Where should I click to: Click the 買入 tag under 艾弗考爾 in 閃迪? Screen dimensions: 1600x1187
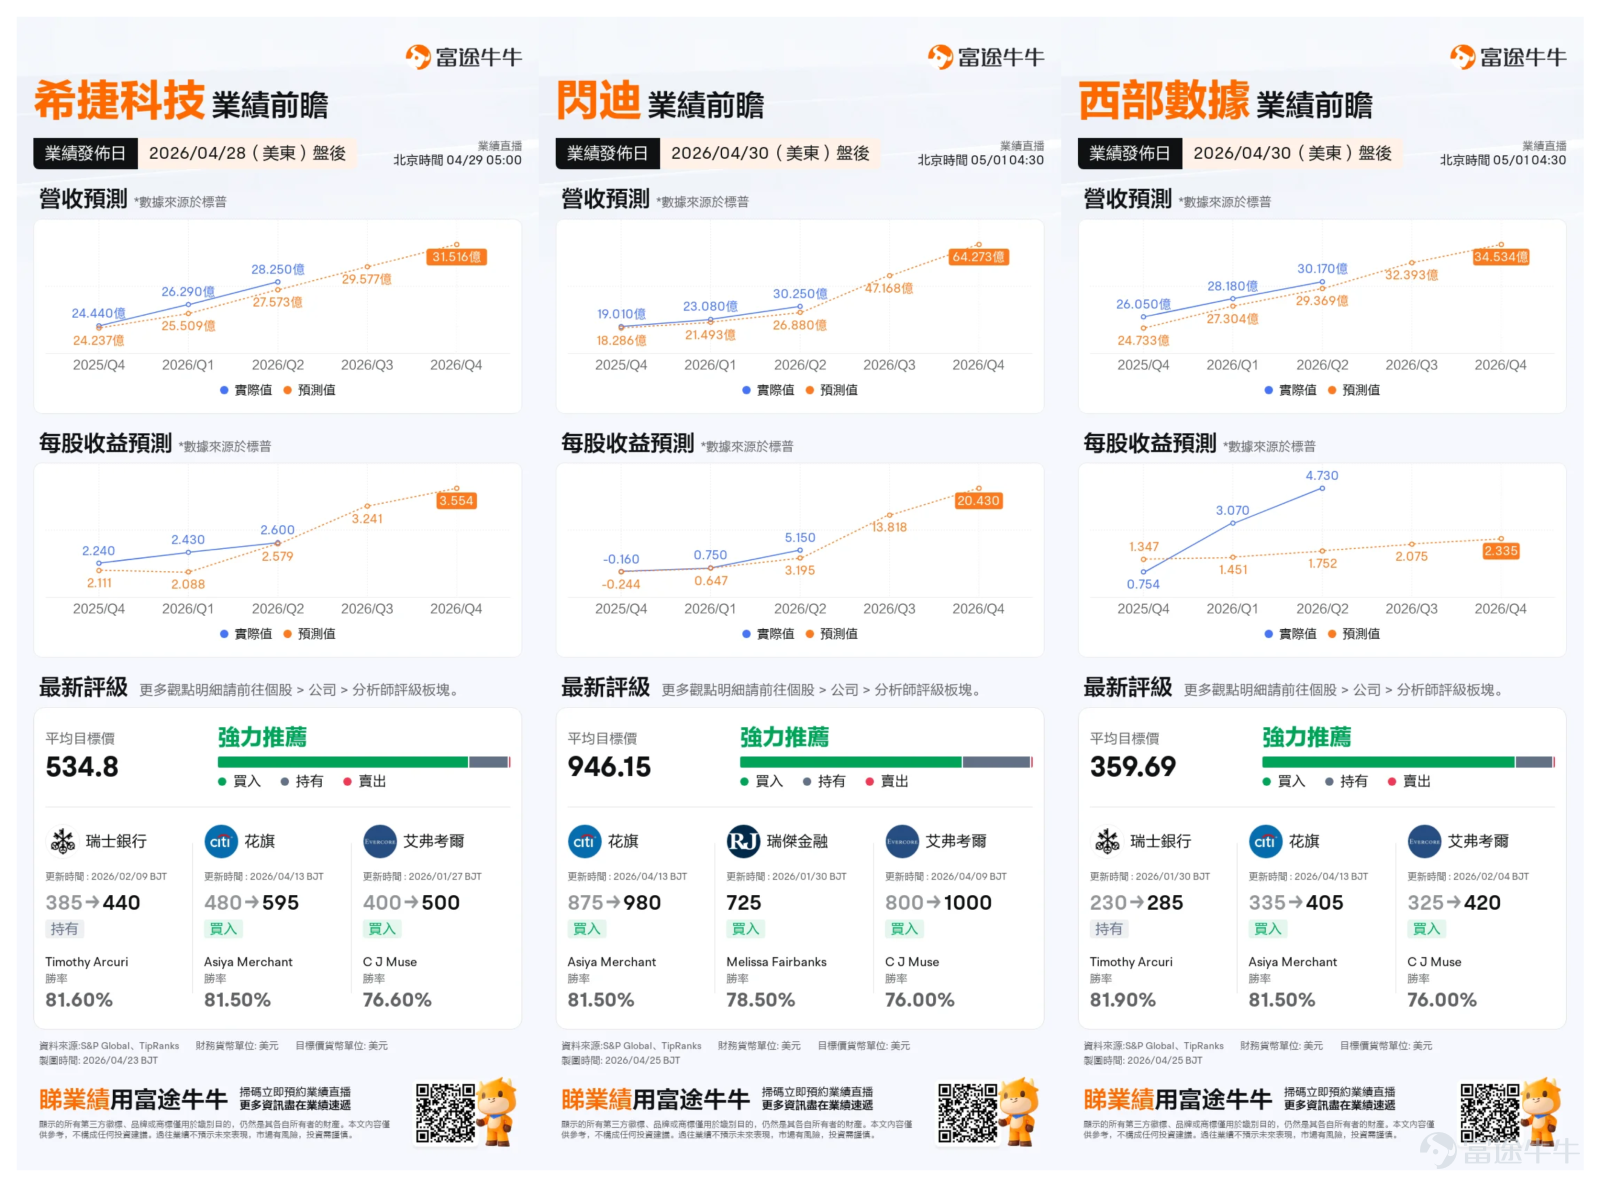[904, 929]
